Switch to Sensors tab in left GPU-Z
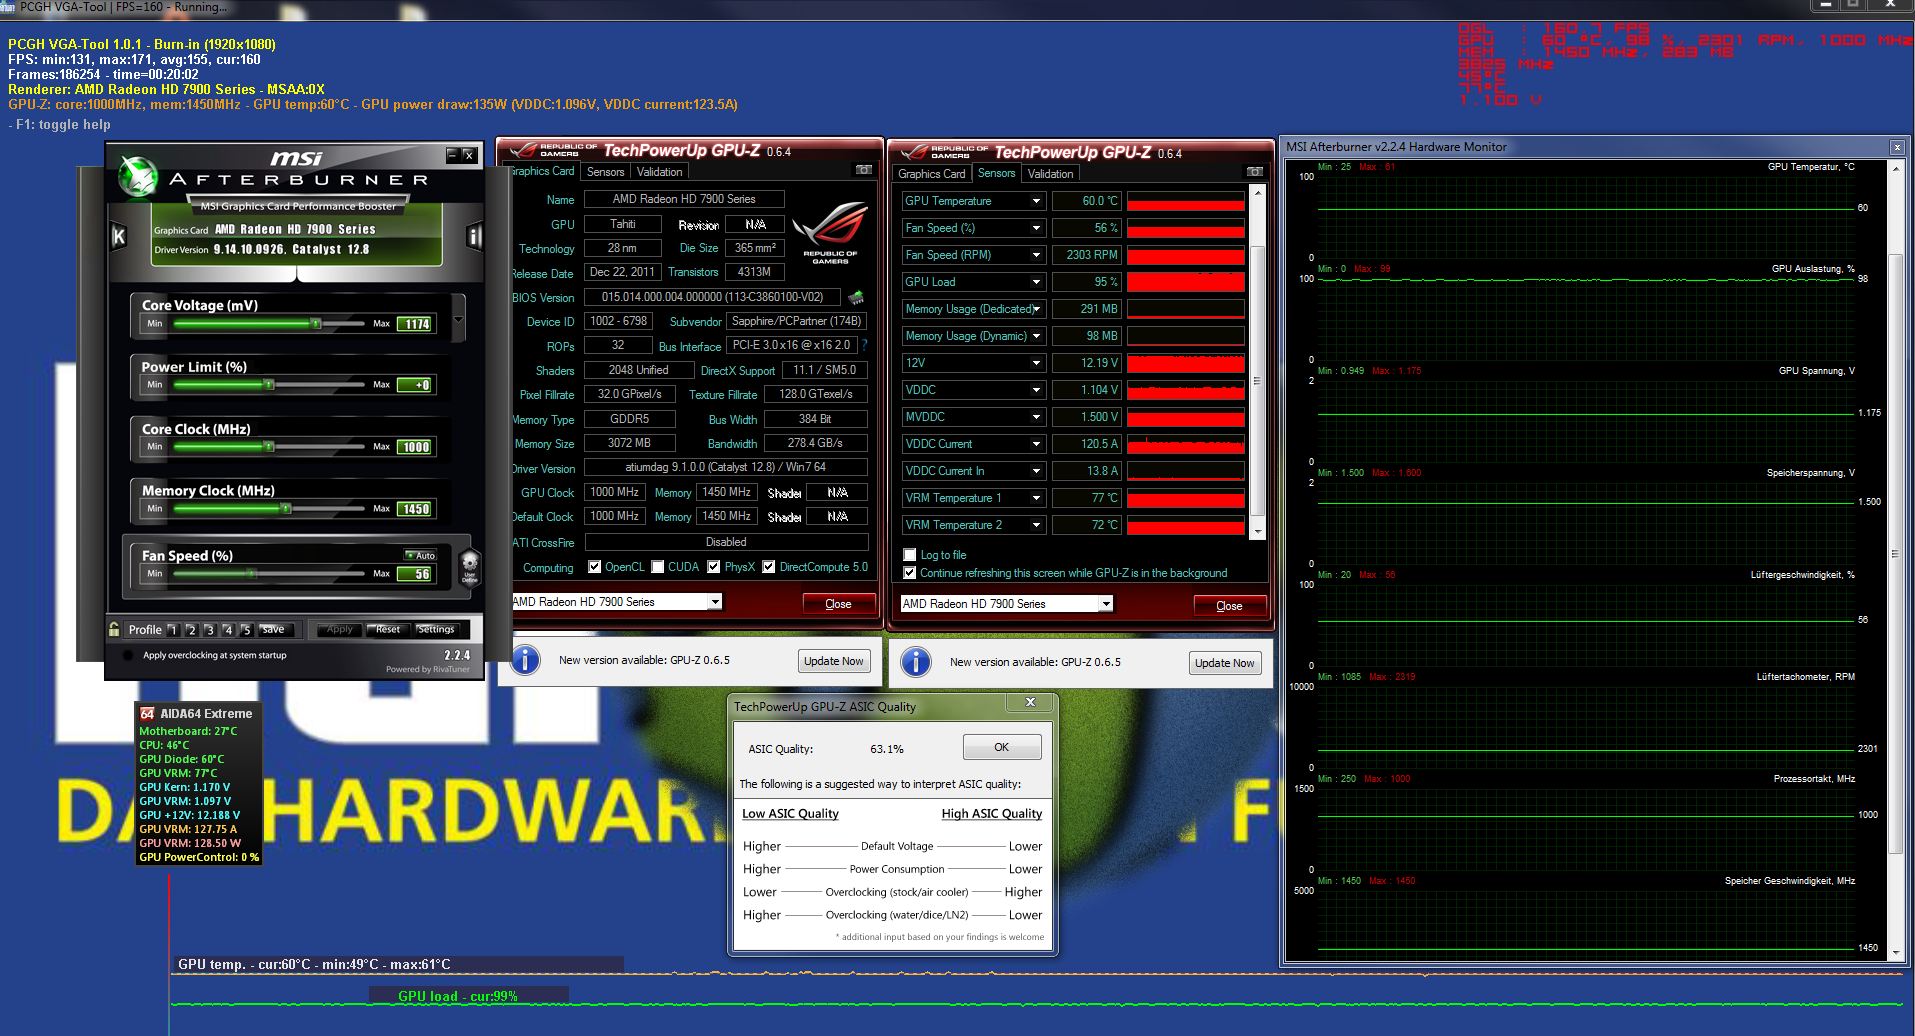 pyautogui.click(x=605, y=172)
